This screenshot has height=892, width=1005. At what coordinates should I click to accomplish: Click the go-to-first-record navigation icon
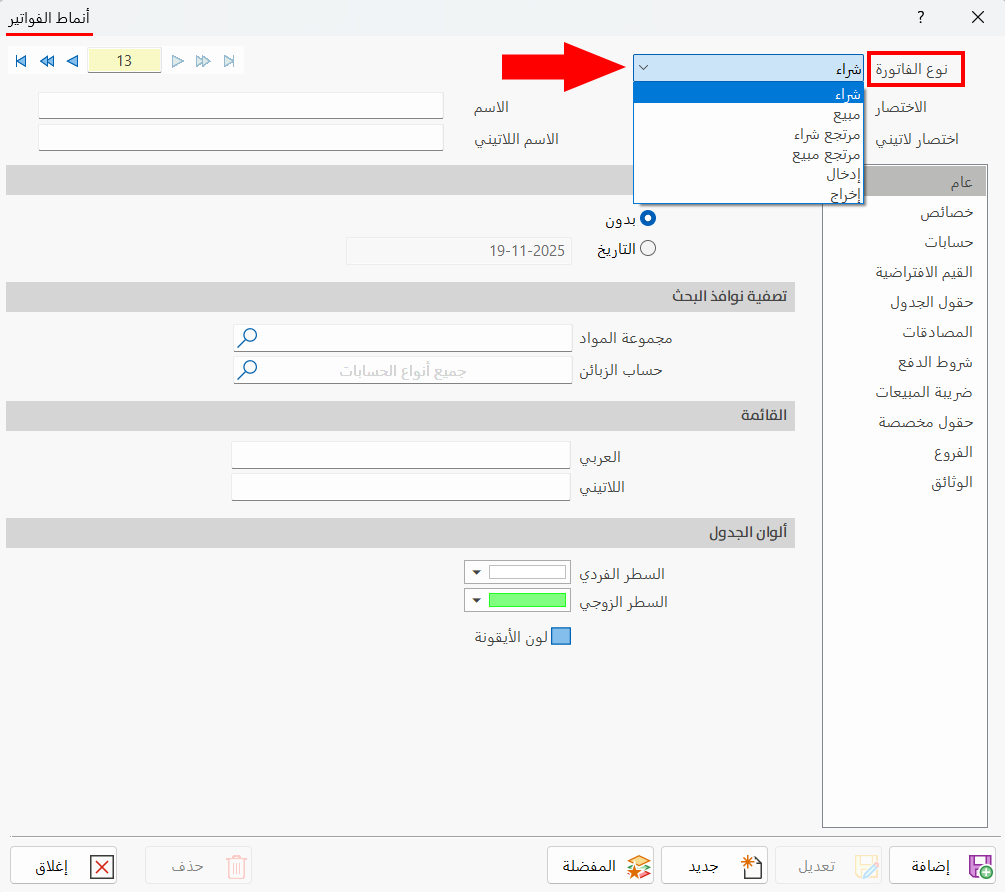[x=20, y=61]
